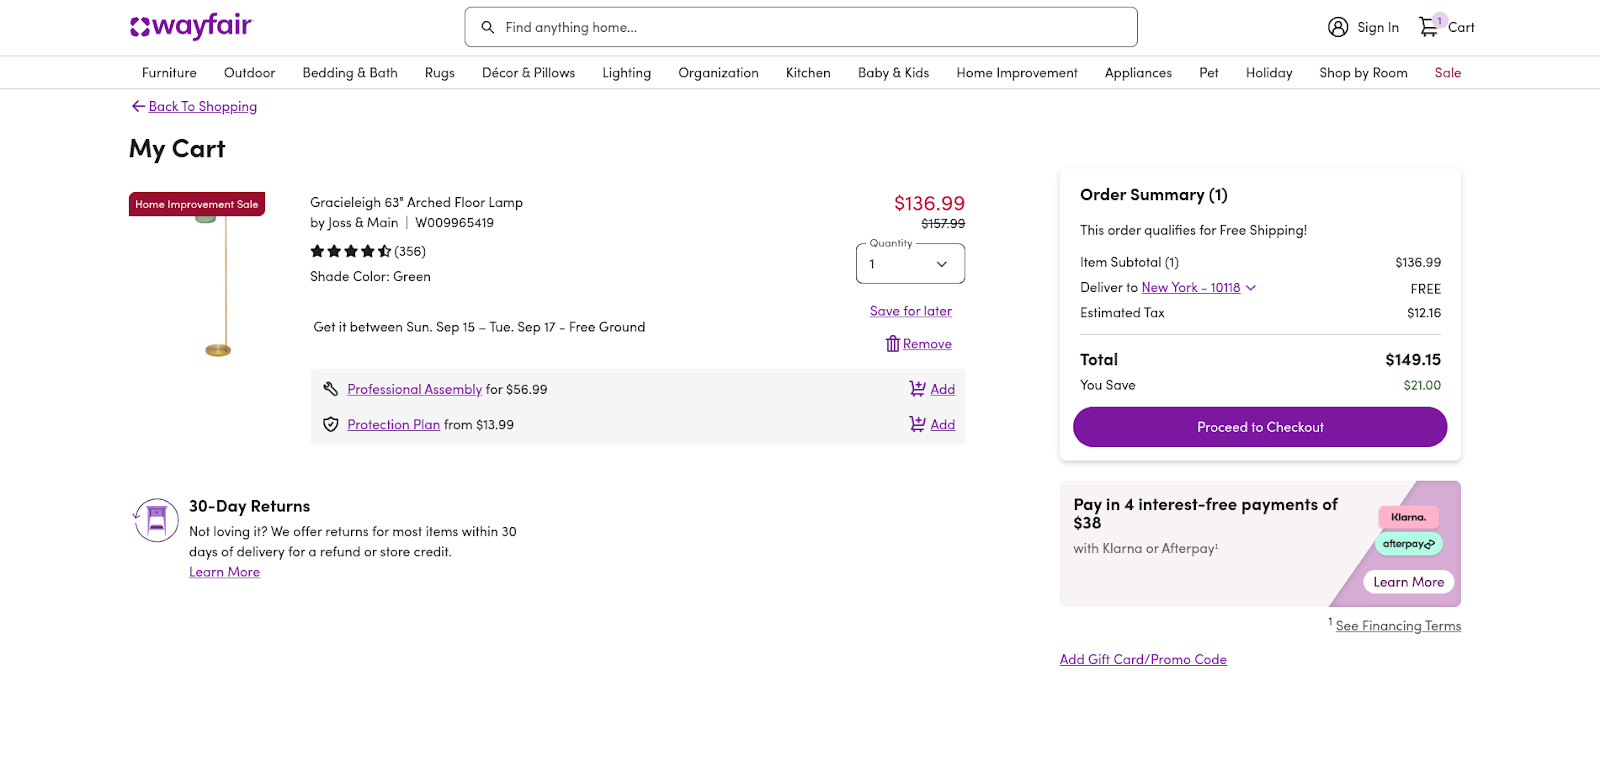Add Professional Assembly via cart icon
Screen dimensions: 1600x761
point(917,389)
